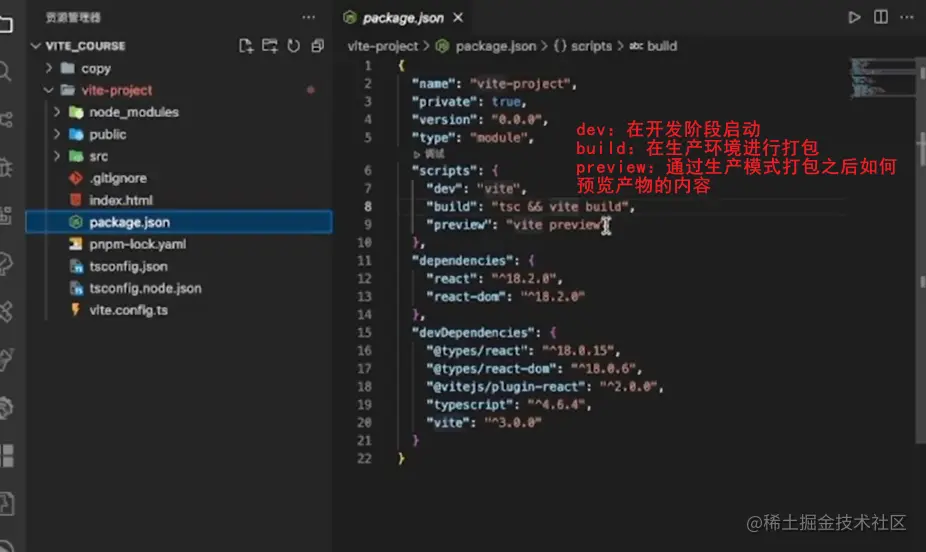
Task: Click the "^3.0.0" vite version value
Action: [513, 422]
